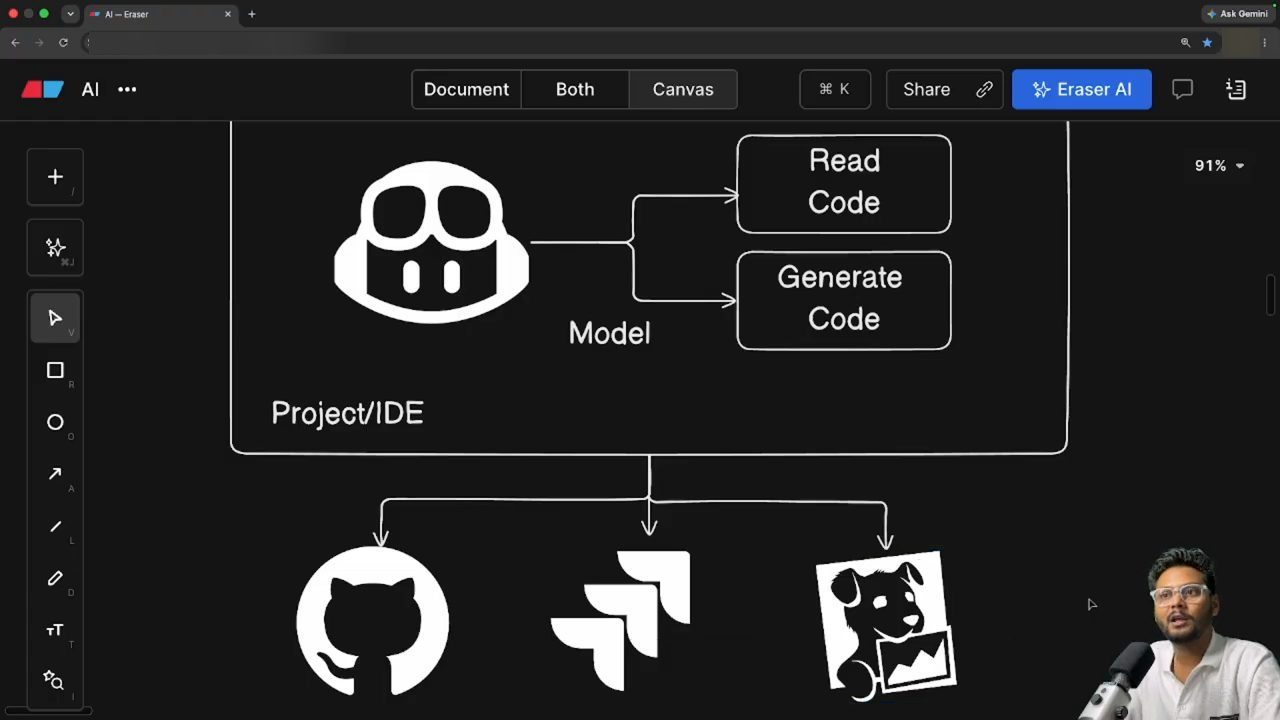Select the GitHub logo on canvas

pos(372,620)
